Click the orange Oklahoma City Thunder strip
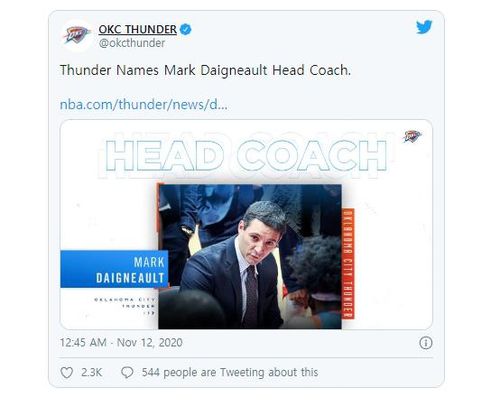Viewport: 500px width, 406px height. (348, 263)
